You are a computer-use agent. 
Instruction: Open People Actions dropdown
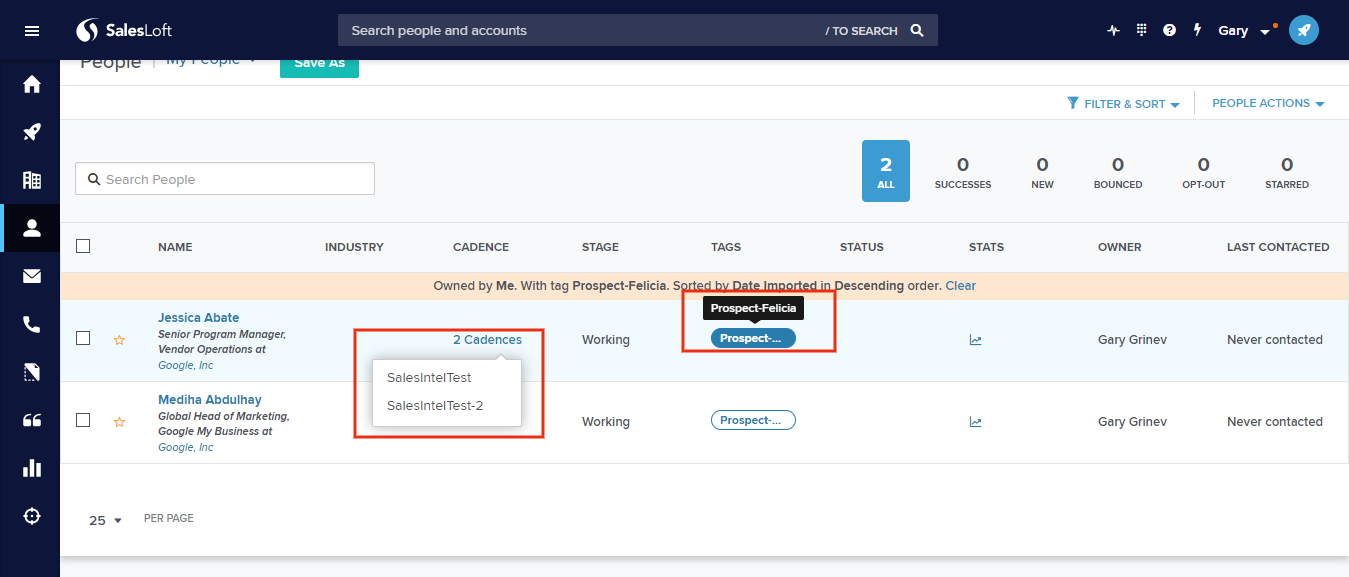[x=1268, y=103]
